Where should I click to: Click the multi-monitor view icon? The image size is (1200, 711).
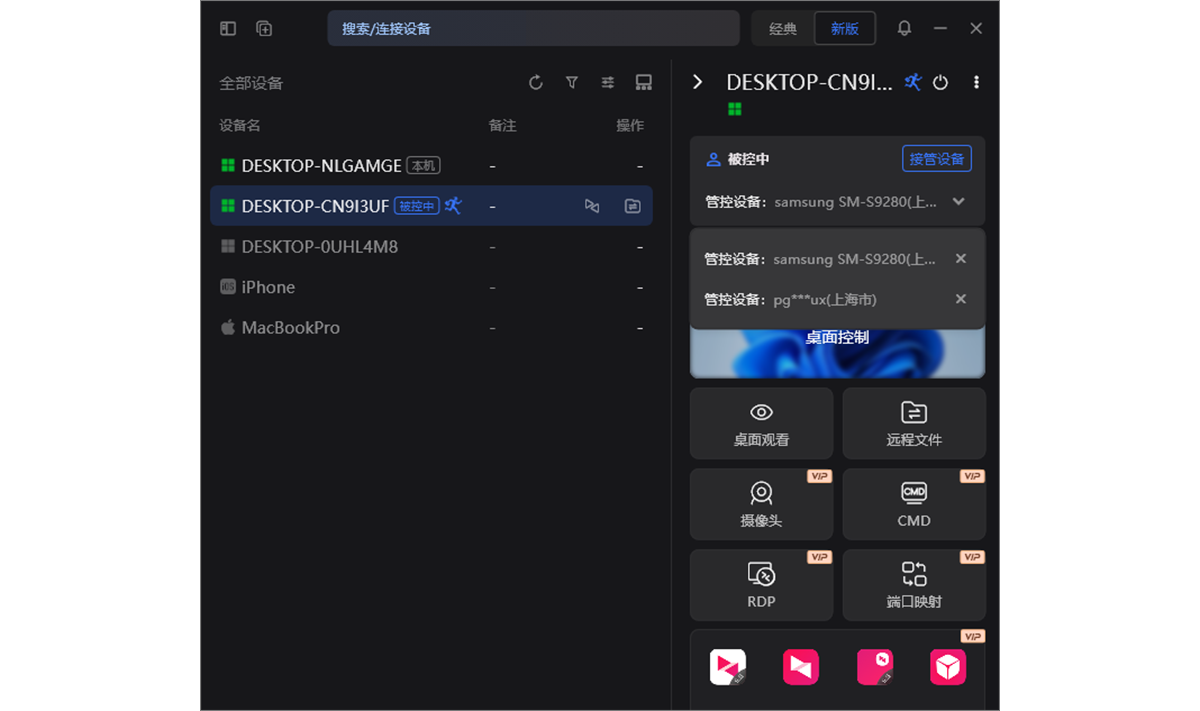[644, 83]
